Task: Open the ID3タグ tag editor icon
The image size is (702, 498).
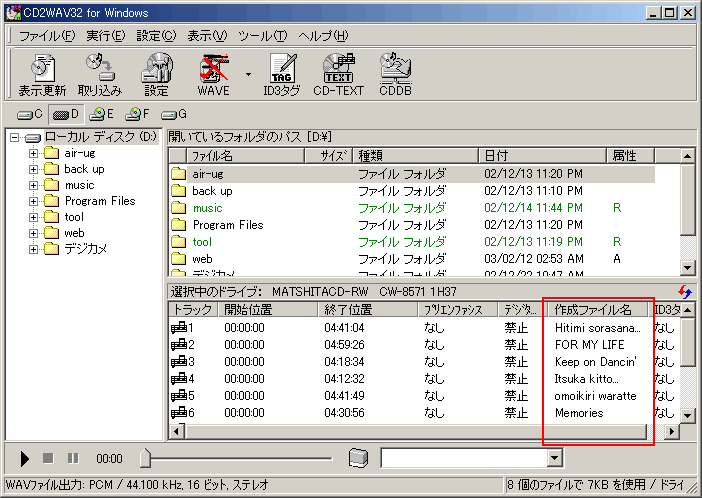Action: click(x=280, y=74)
